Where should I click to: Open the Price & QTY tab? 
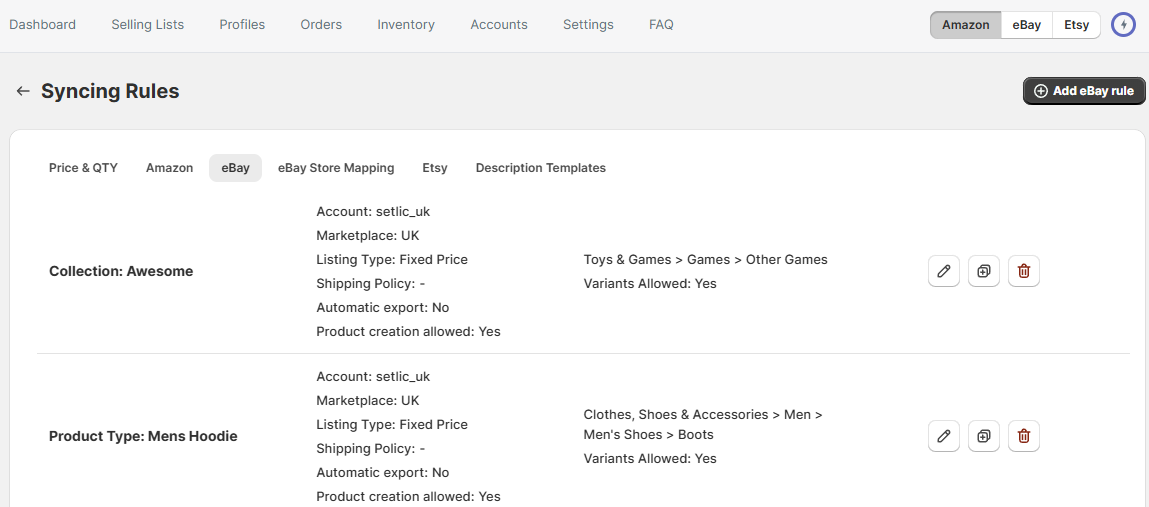[83, 168]
